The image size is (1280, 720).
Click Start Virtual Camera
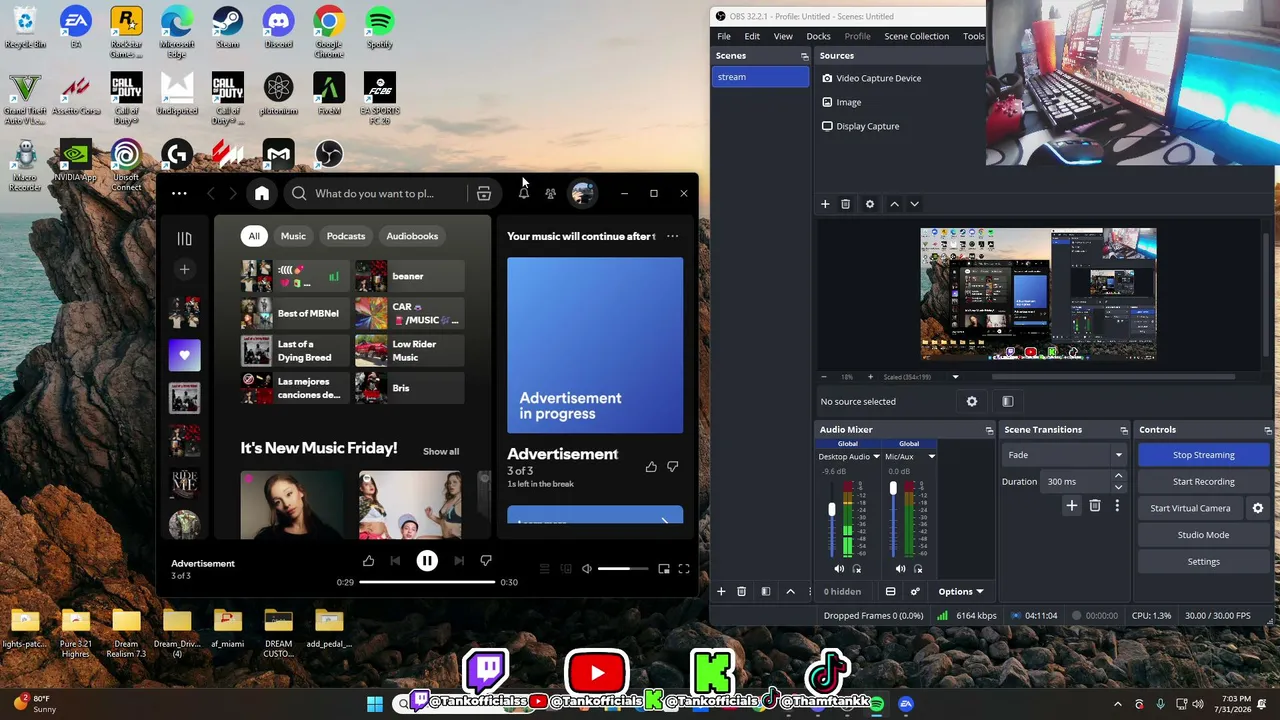click(1190, 508)
